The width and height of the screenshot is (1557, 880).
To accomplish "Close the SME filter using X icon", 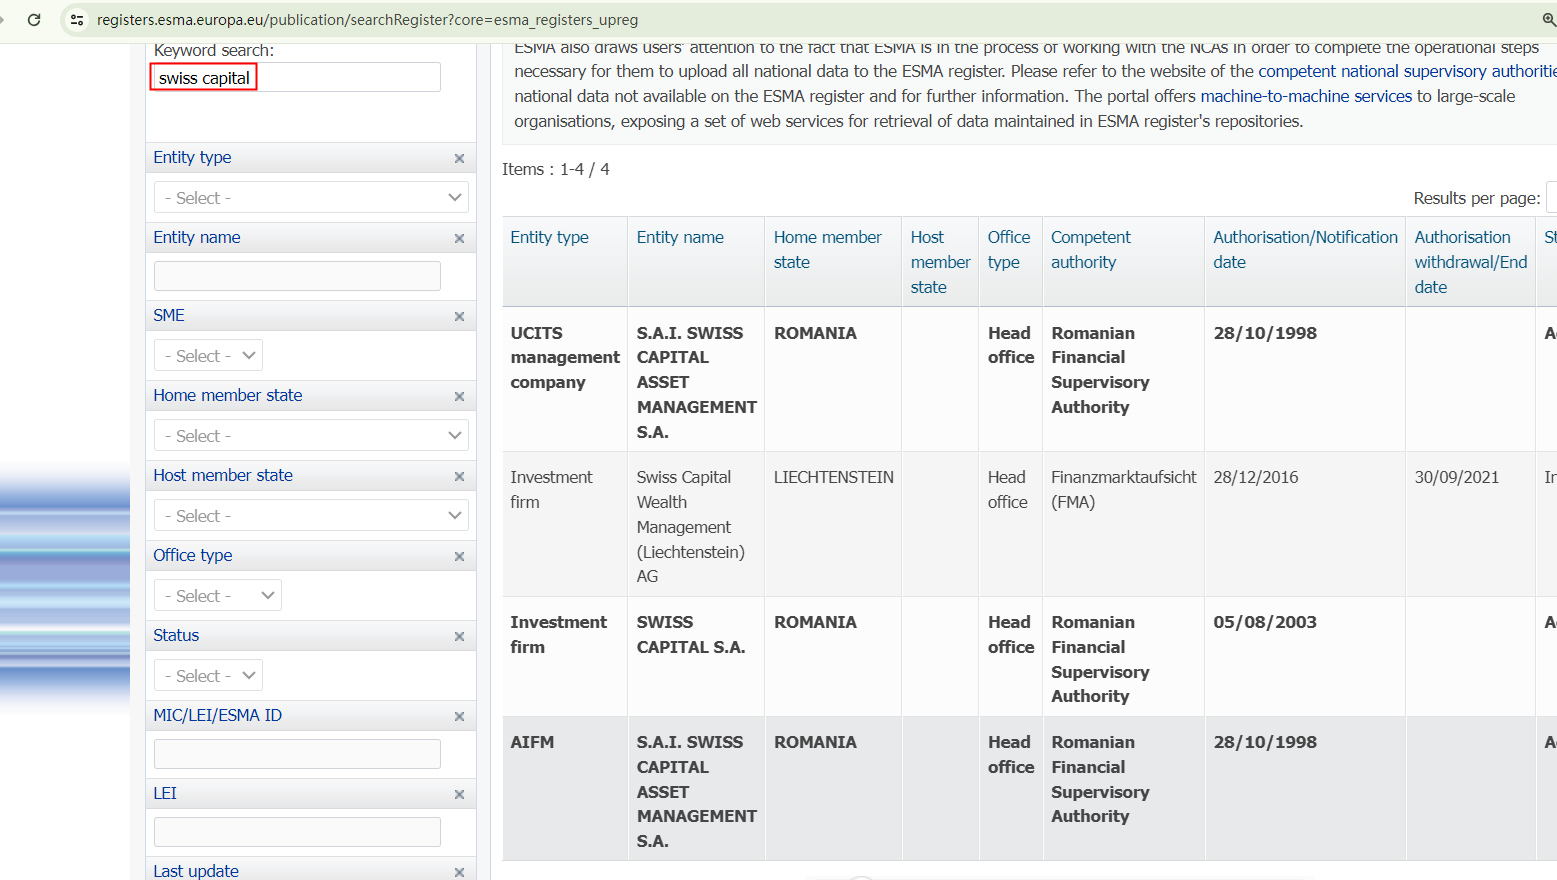I will pyautogui.click(x=459, y=316).
